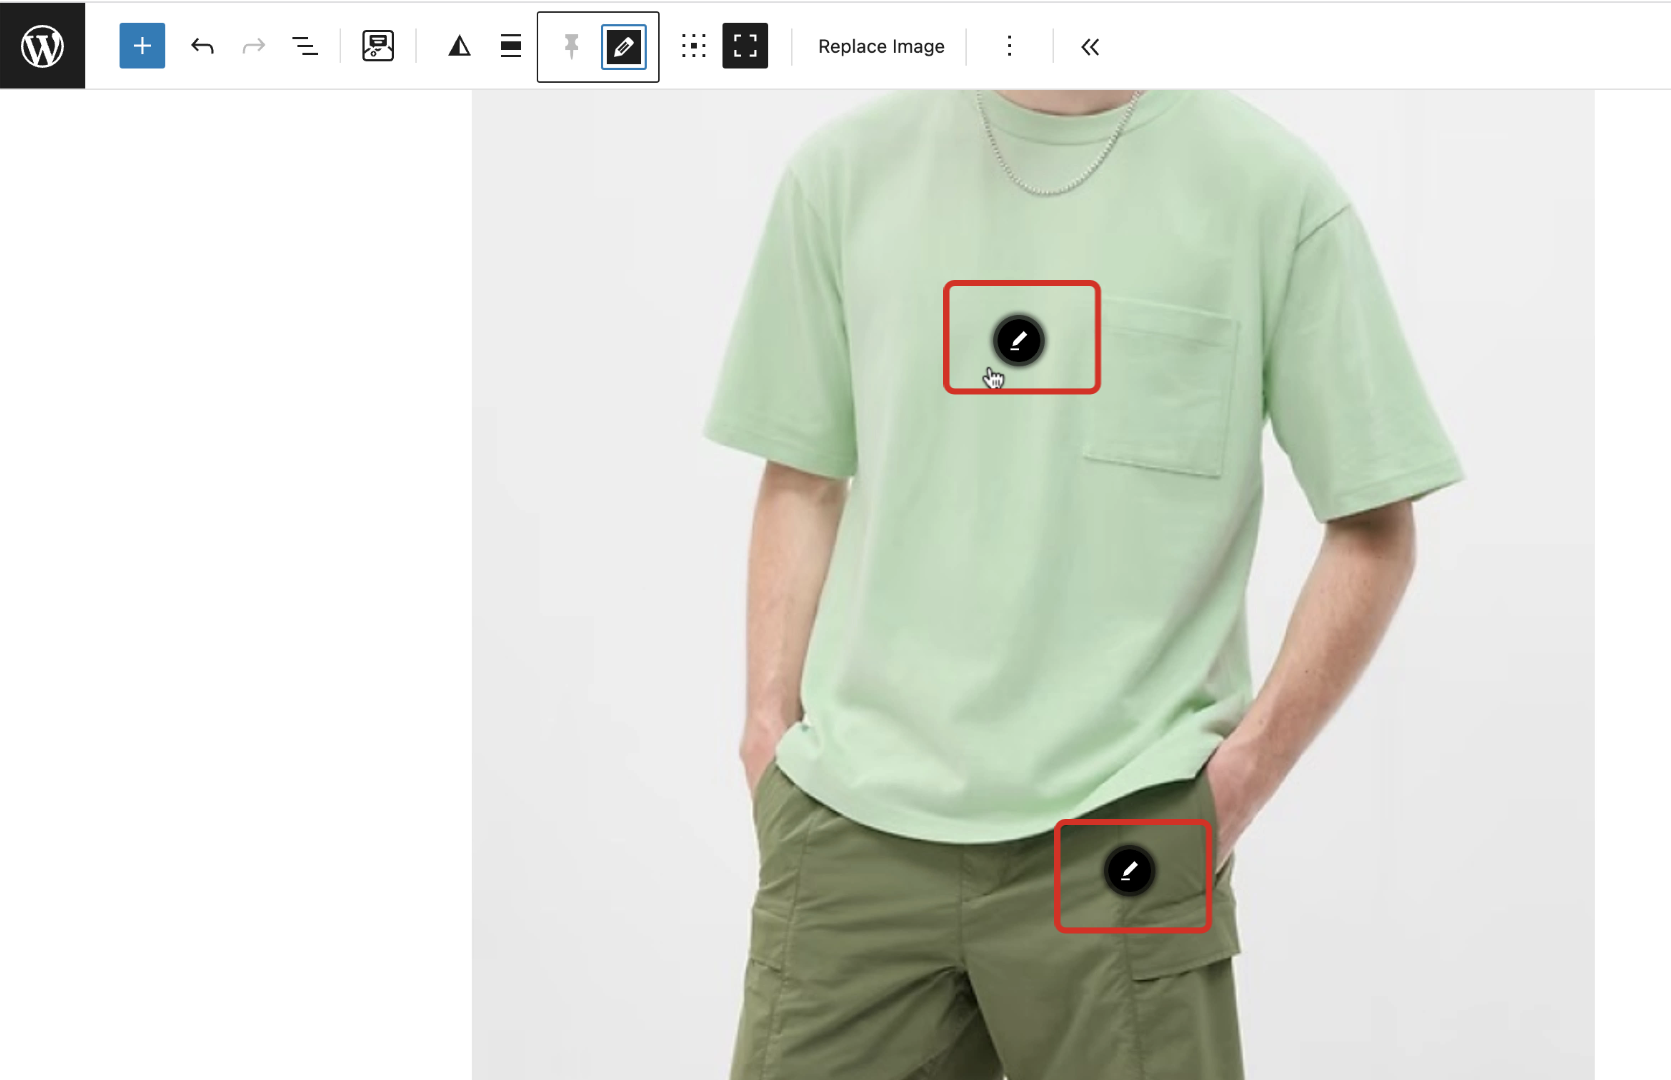1671x1080 pixels.
Task: Edit the hotspot on the green shirt
Action: tap(1019, 341)
